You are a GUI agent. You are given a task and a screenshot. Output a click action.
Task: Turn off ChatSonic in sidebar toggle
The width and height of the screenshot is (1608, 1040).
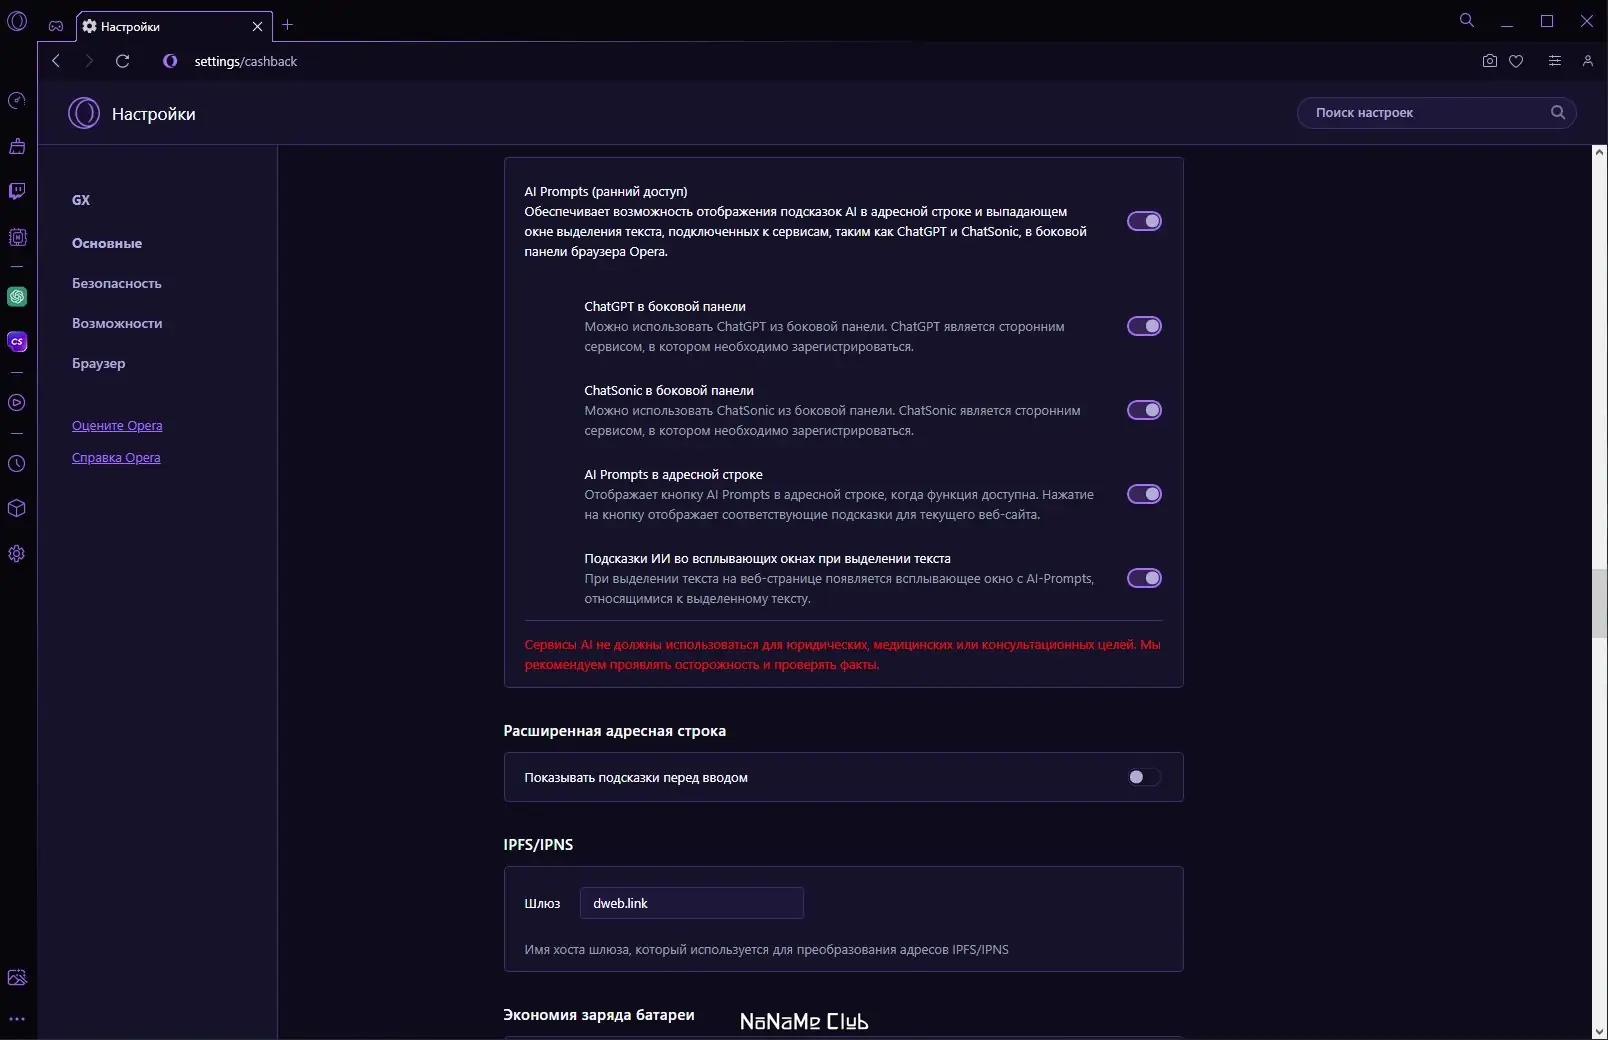coord(1144,410)
